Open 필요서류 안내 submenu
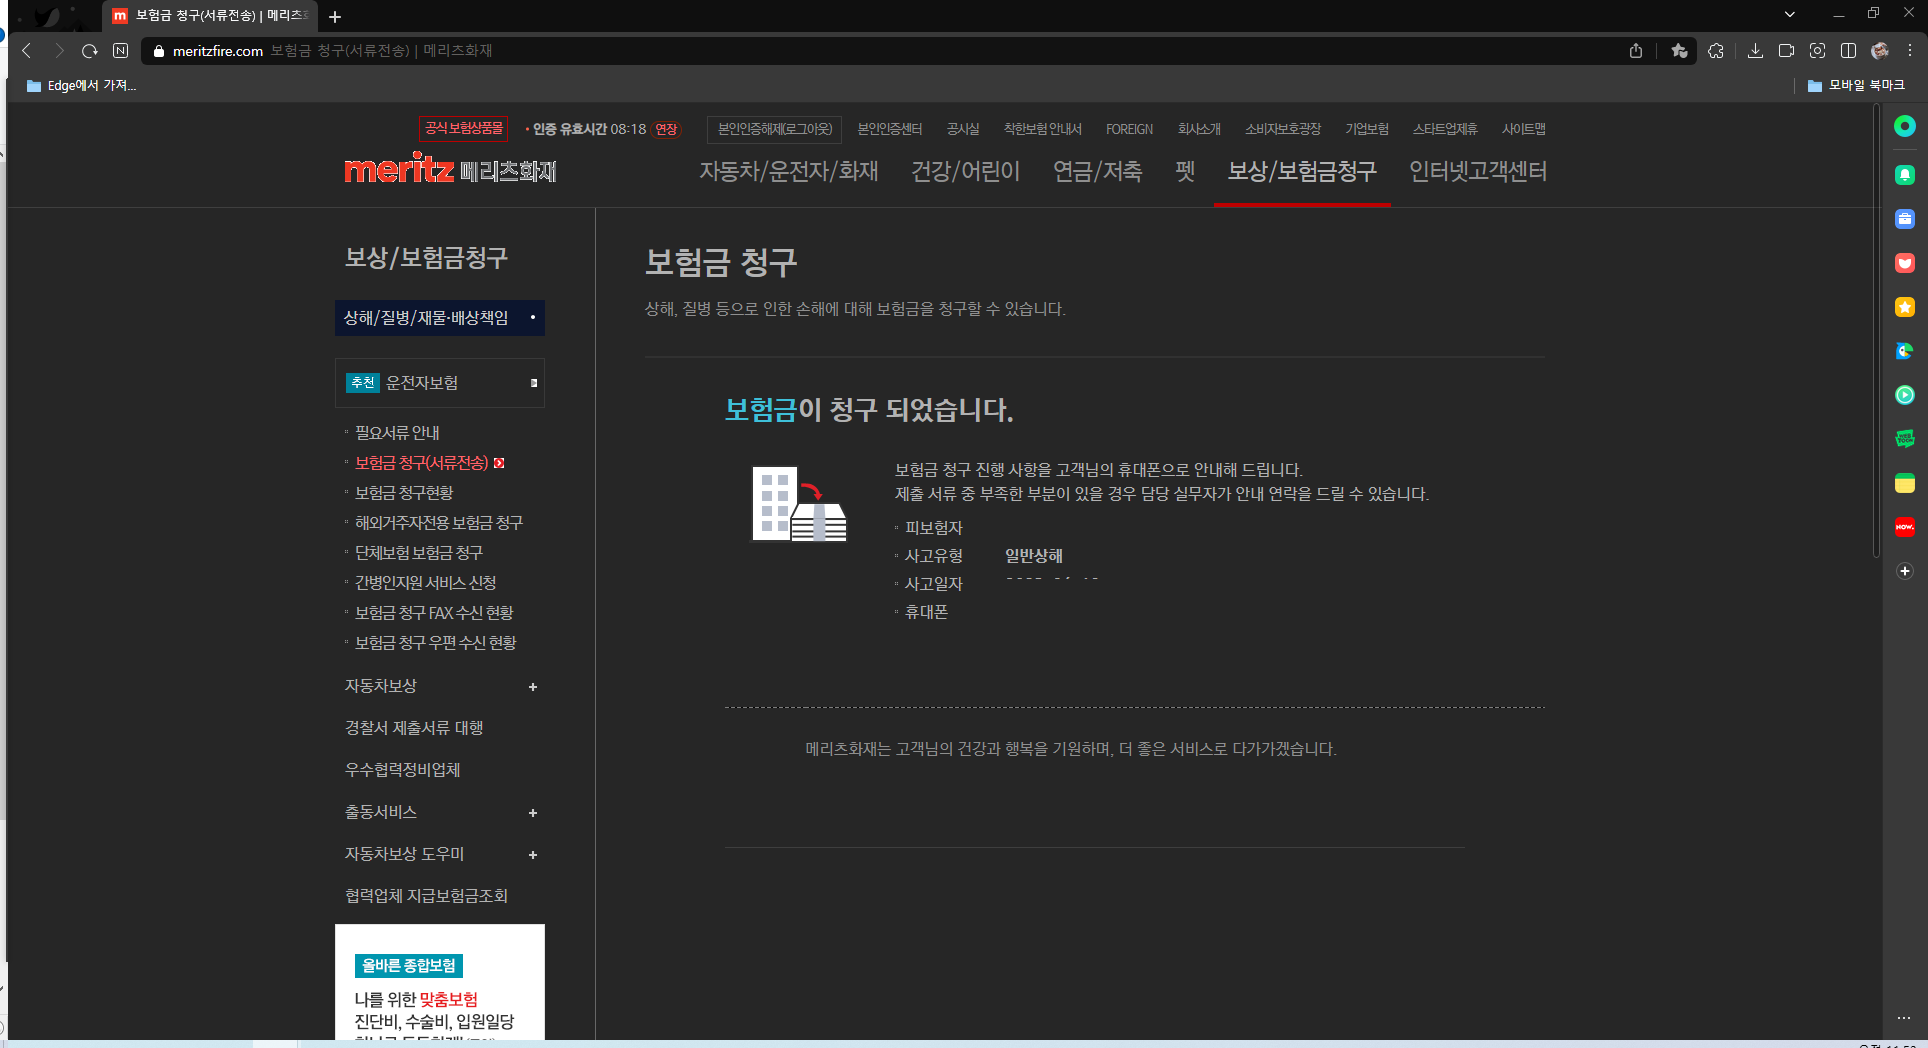The height and width of the screenshot is (1048, 1928). tap(397, 433)
